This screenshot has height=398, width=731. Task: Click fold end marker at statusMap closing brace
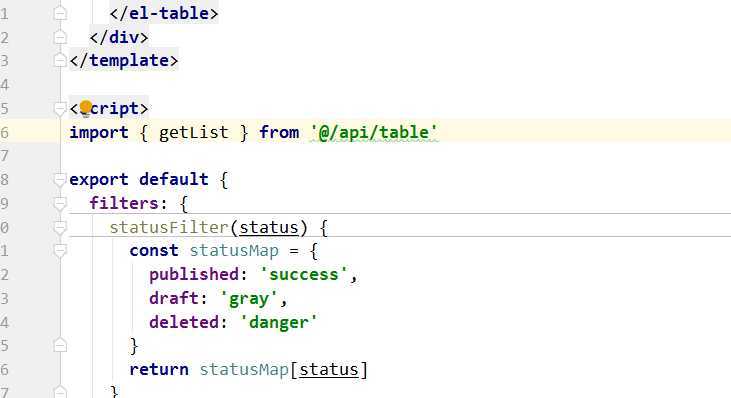[x=60, y=345]
